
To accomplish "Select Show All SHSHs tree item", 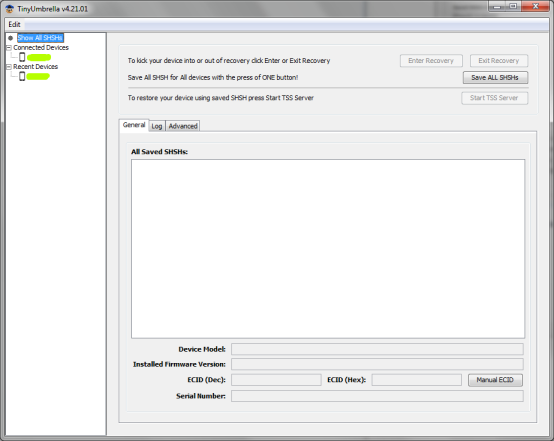I will point(40,38).
